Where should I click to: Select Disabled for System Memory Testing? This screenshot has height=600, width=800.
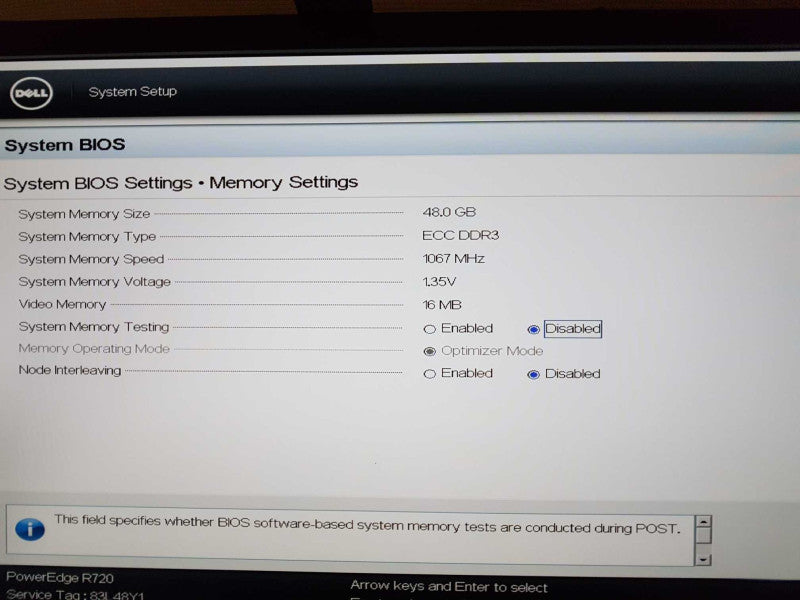pos(533,330)
